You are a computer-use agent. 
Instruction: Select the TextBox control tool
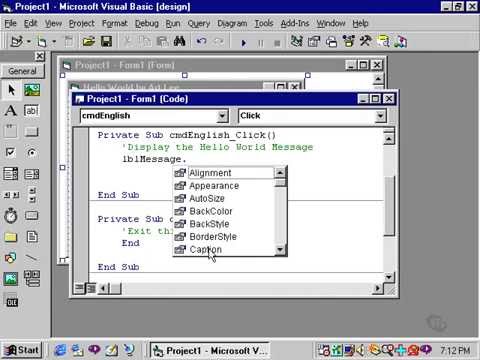pyautogui.click(x=32, y=110)
